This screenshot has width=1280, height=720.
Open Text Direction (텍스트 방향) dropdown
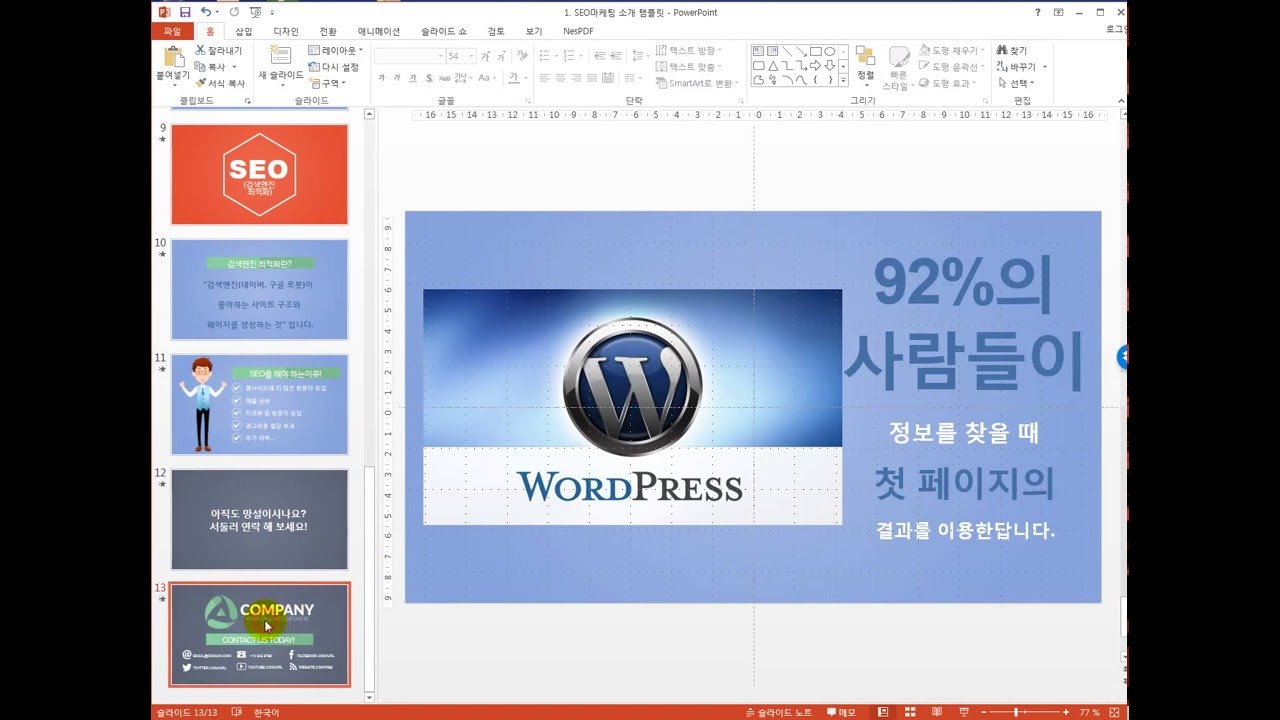click(690, 50)
